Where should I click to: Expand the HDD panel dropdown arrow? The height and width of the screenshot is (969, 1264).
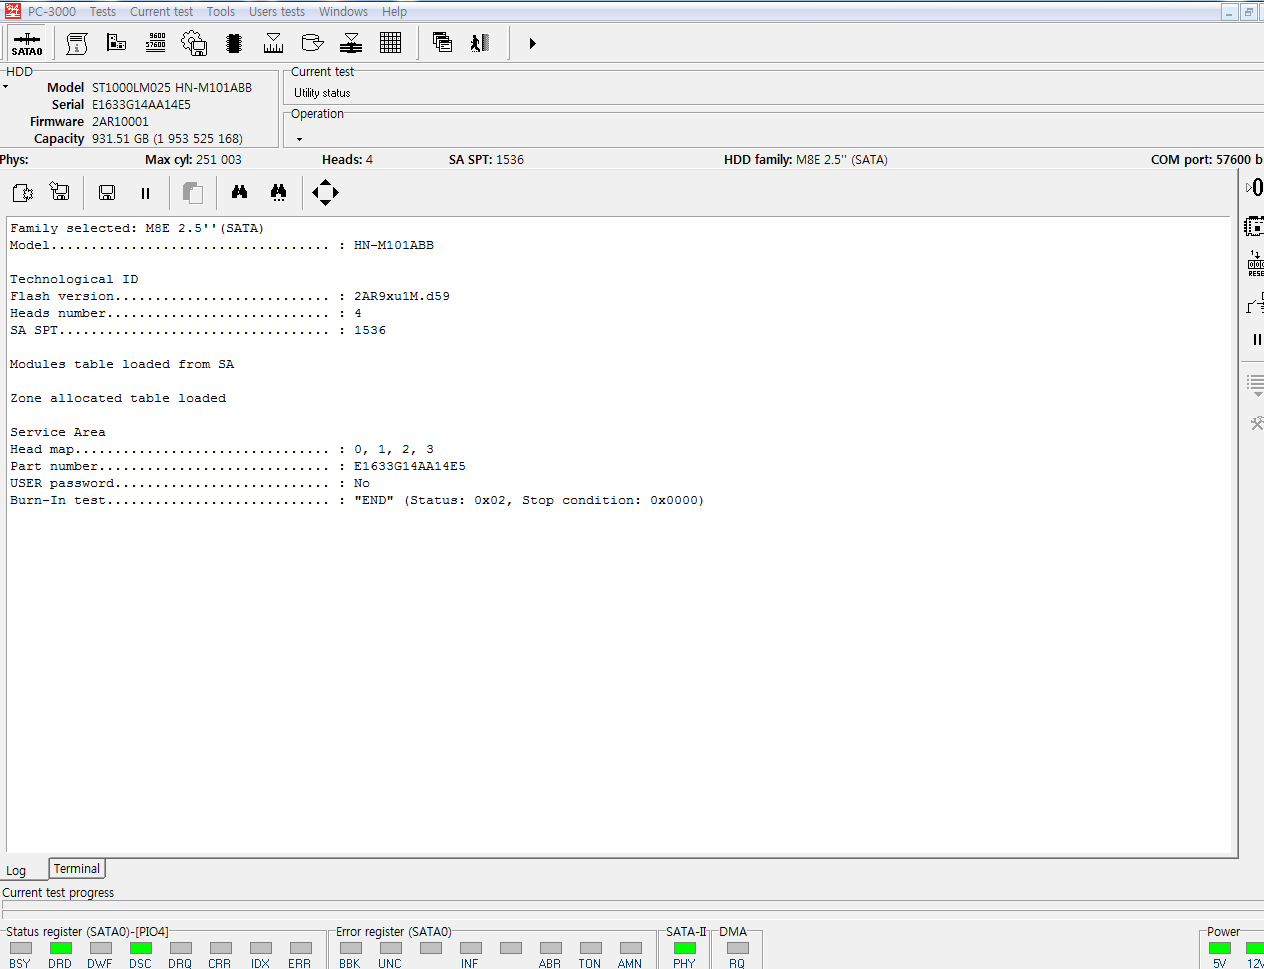pyautogui.click(x=6, y=87)
